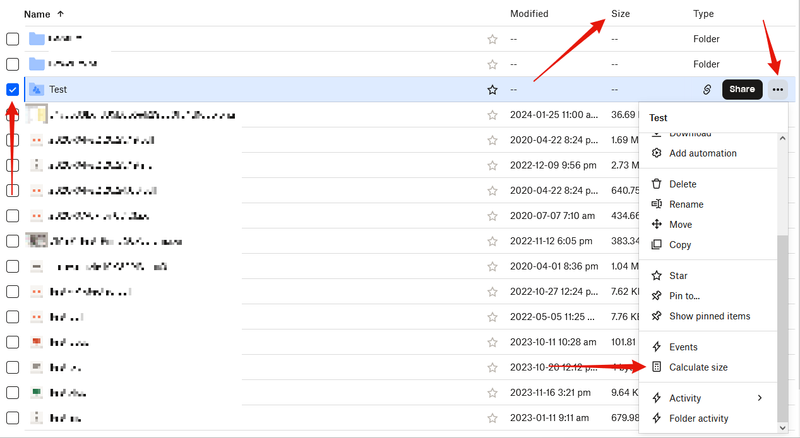Open the Test folder by its name

click(58, 89)
